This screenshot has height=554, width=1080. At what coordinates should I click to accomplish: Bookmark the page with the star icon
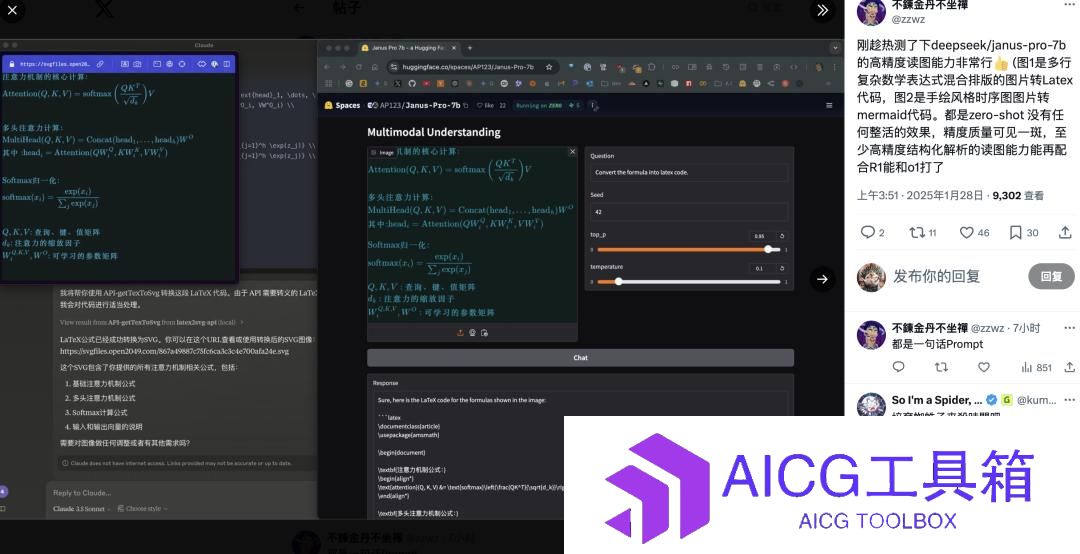coord(549,67)
